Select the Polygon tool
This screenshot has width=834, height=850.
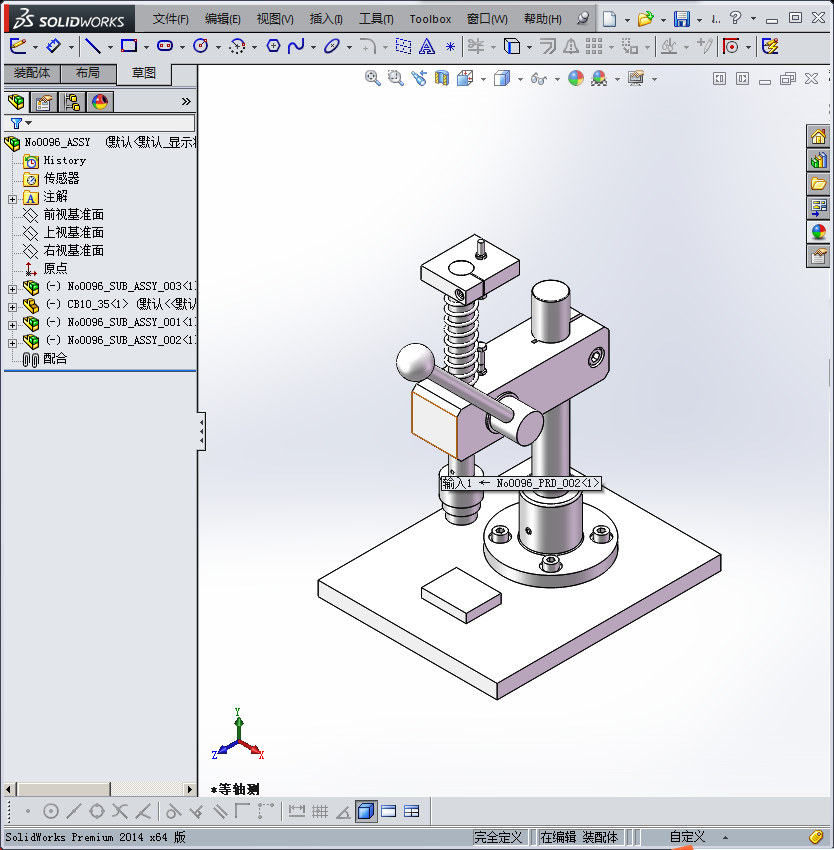click(273, 46)
